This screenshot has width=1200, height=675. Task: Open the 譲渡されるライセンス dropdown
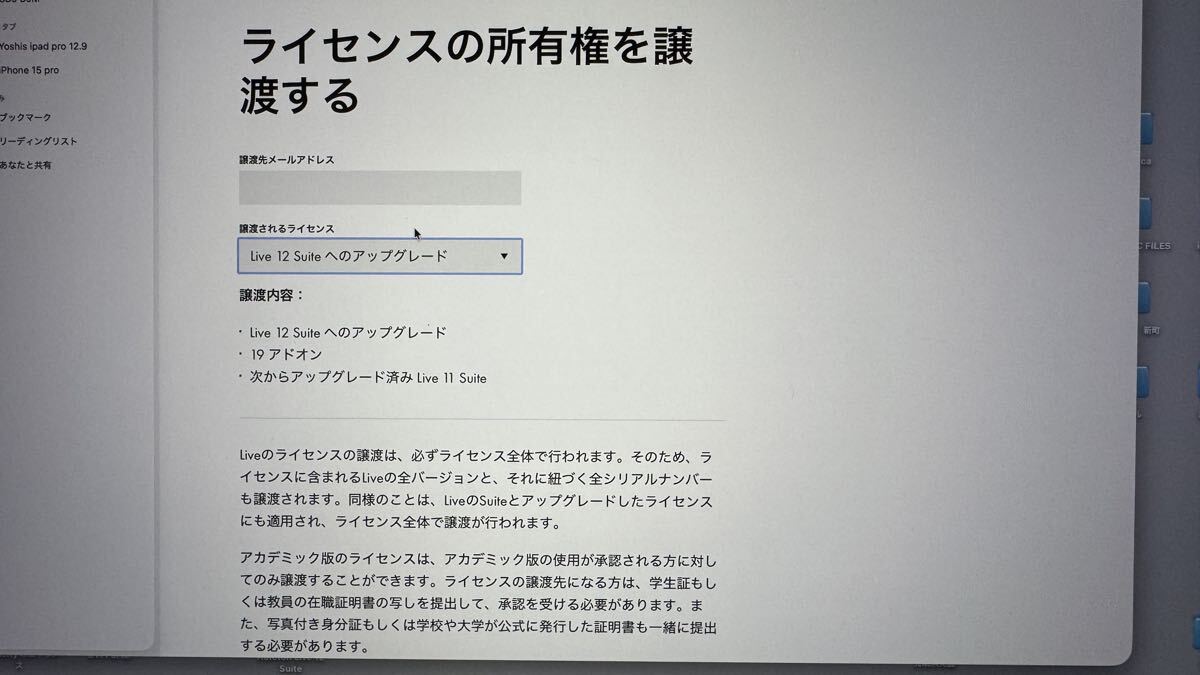pos(380,256)
